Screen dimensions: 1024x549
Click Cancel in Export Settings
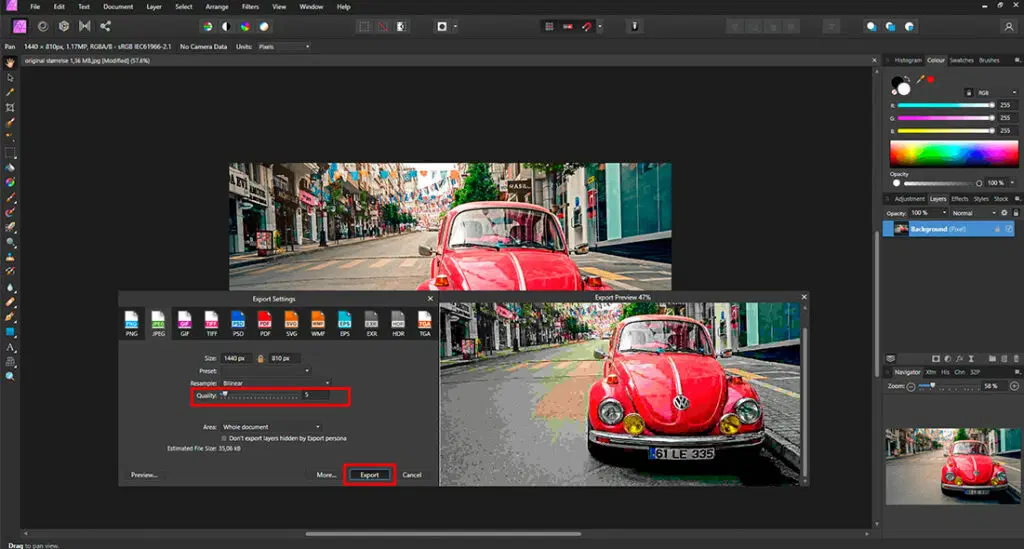[x=411, y=475]
